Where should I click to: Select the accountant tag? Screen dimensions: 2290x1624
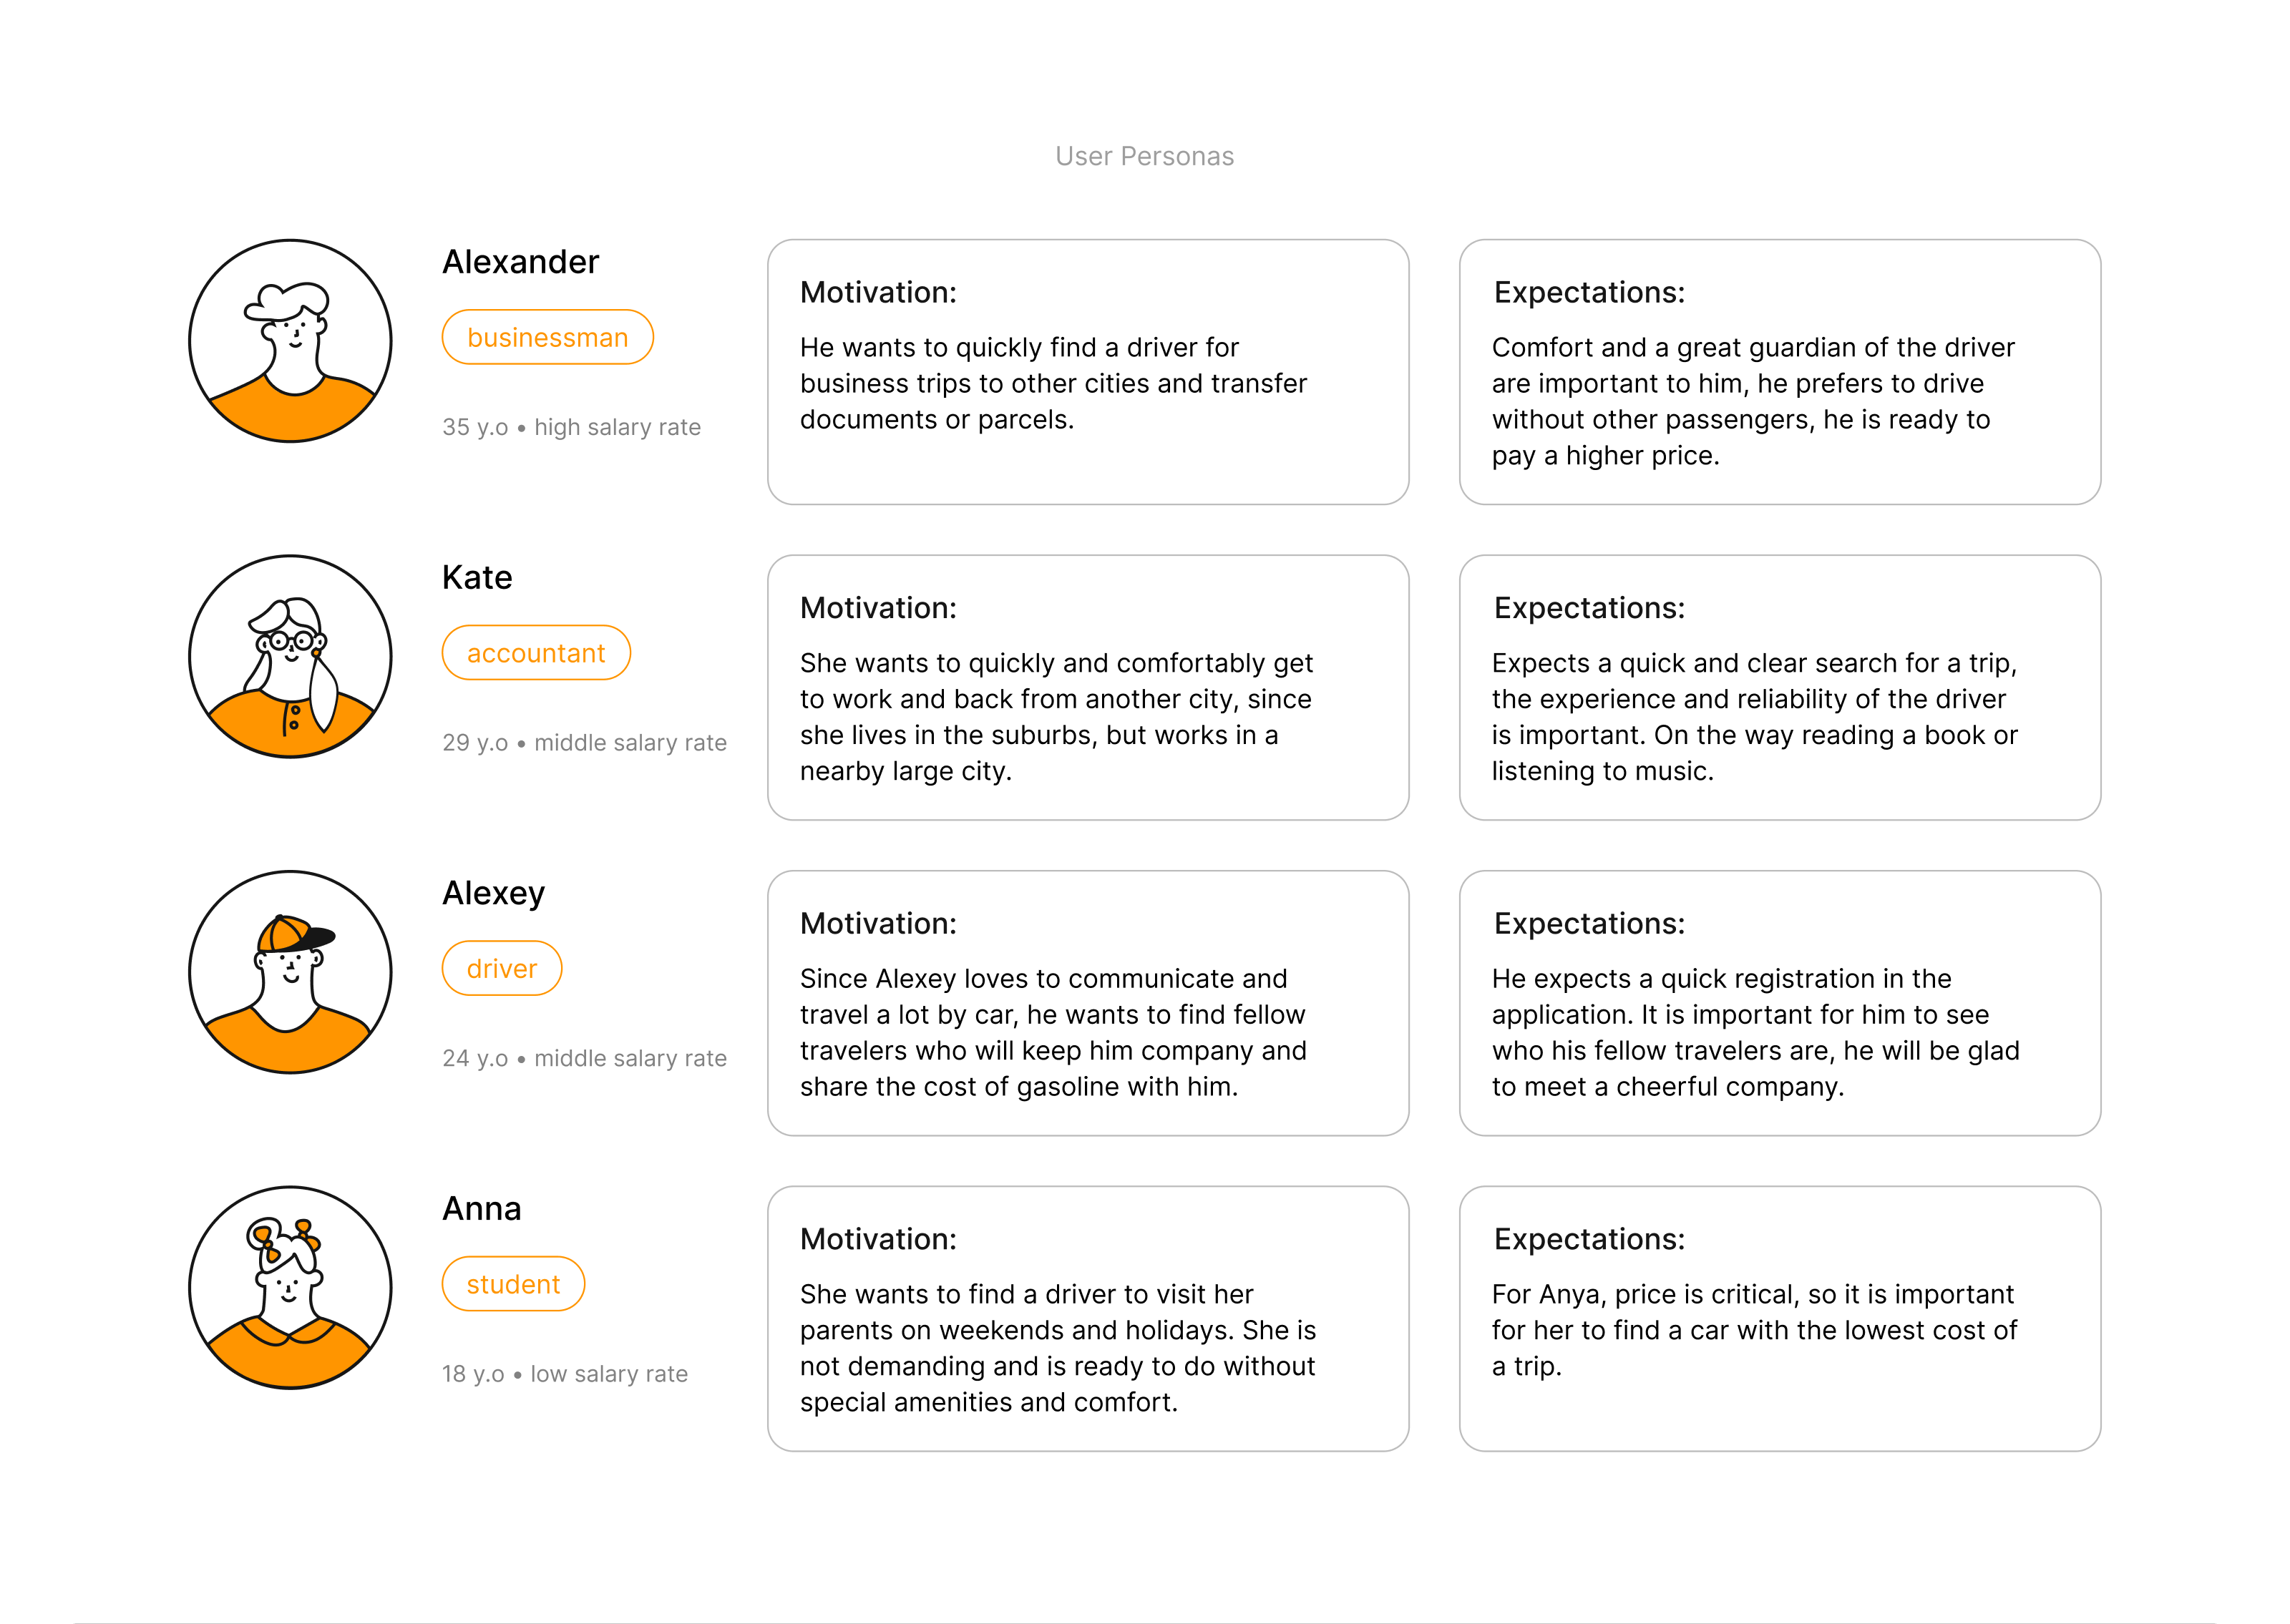point(536,653)
